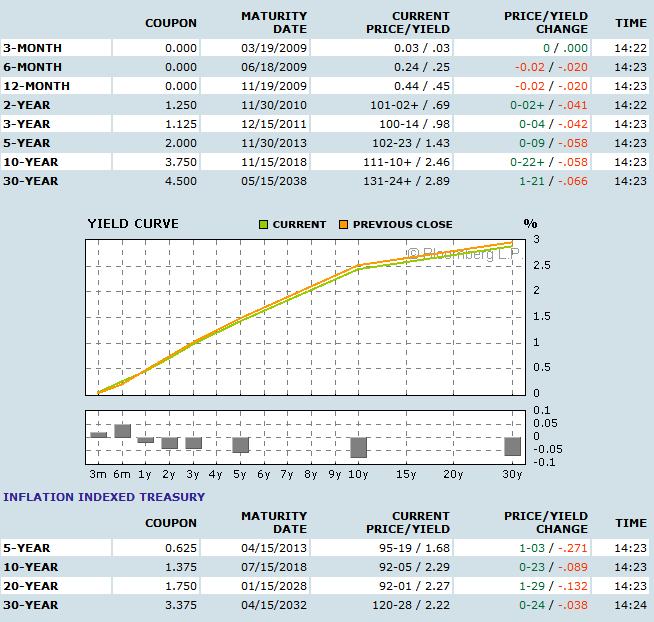Select the 6-MONTH row label
Screen dimensions: 654x622
(x=33, y=67)
